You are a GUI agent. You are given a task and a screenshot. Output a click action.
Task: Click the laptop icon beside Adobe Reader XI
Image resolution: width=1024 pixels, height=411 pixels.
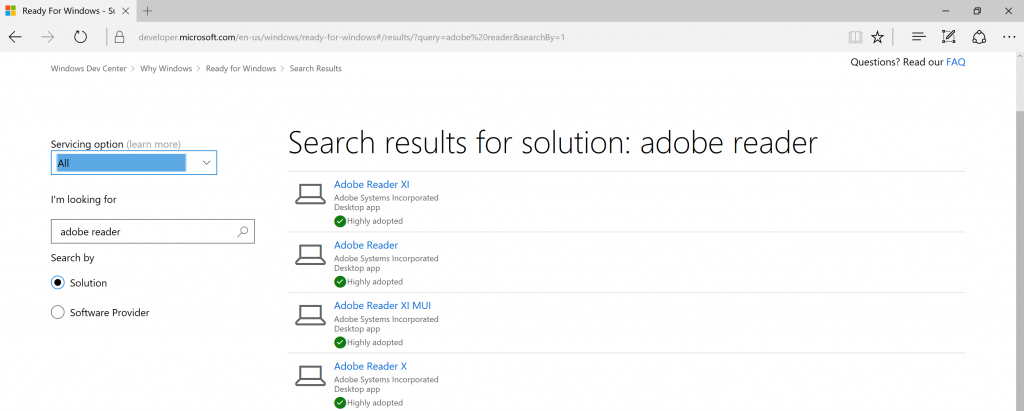pyautogui.click(x=310, y=194)
